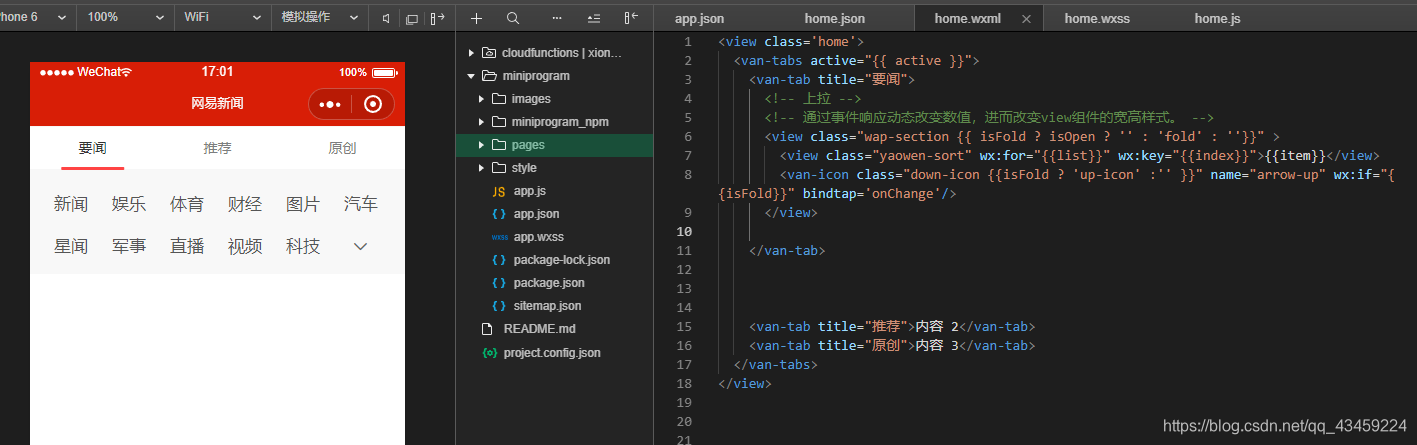This screenshot has height=445, width=1417.
Task: Click the dock simulator panel arrow icon
Action: pyautogui.click(x=437, y=18)
